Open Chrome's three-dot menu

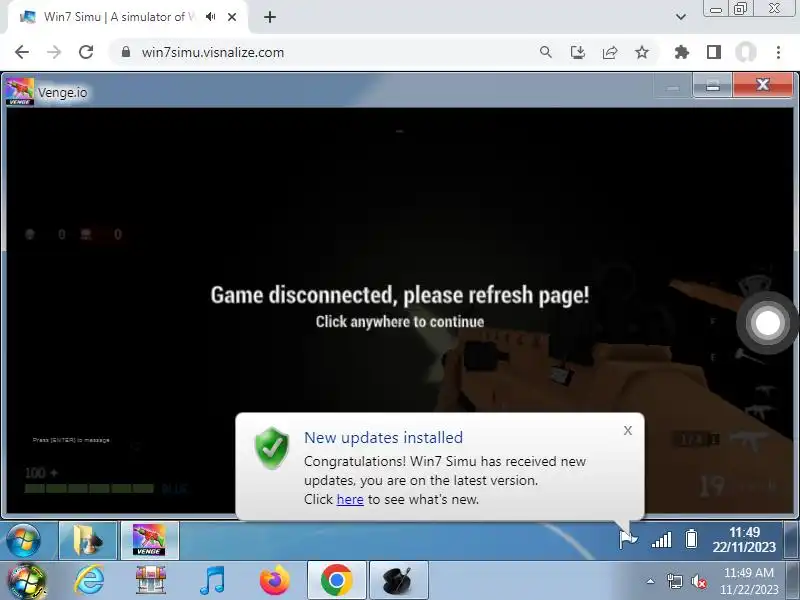click(778, 52)
